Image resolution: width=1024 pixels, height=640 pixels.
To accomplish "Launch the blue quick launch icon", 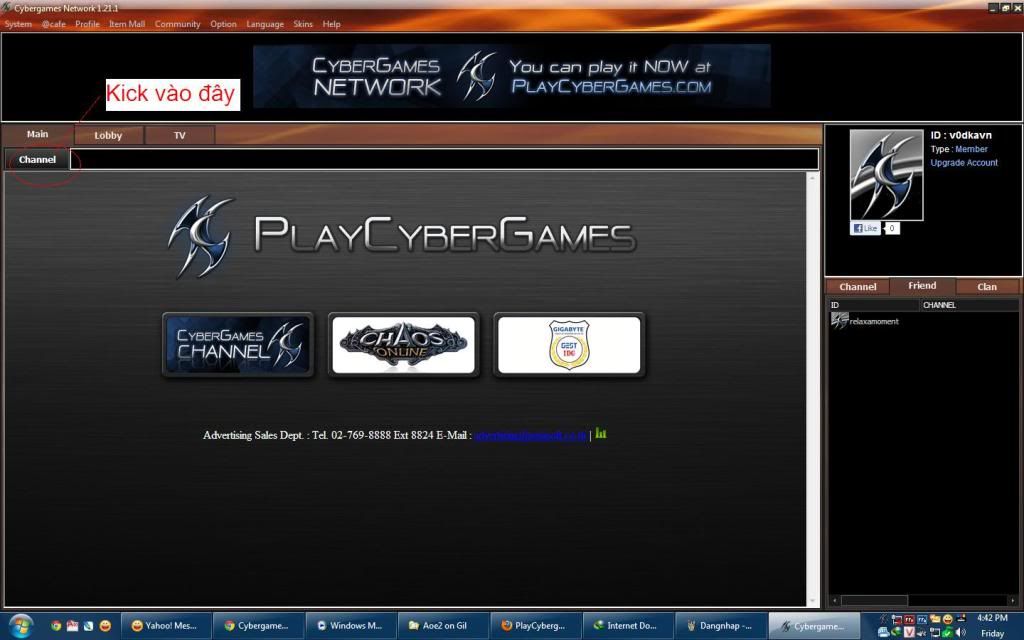I will click(x=88, y=626).
